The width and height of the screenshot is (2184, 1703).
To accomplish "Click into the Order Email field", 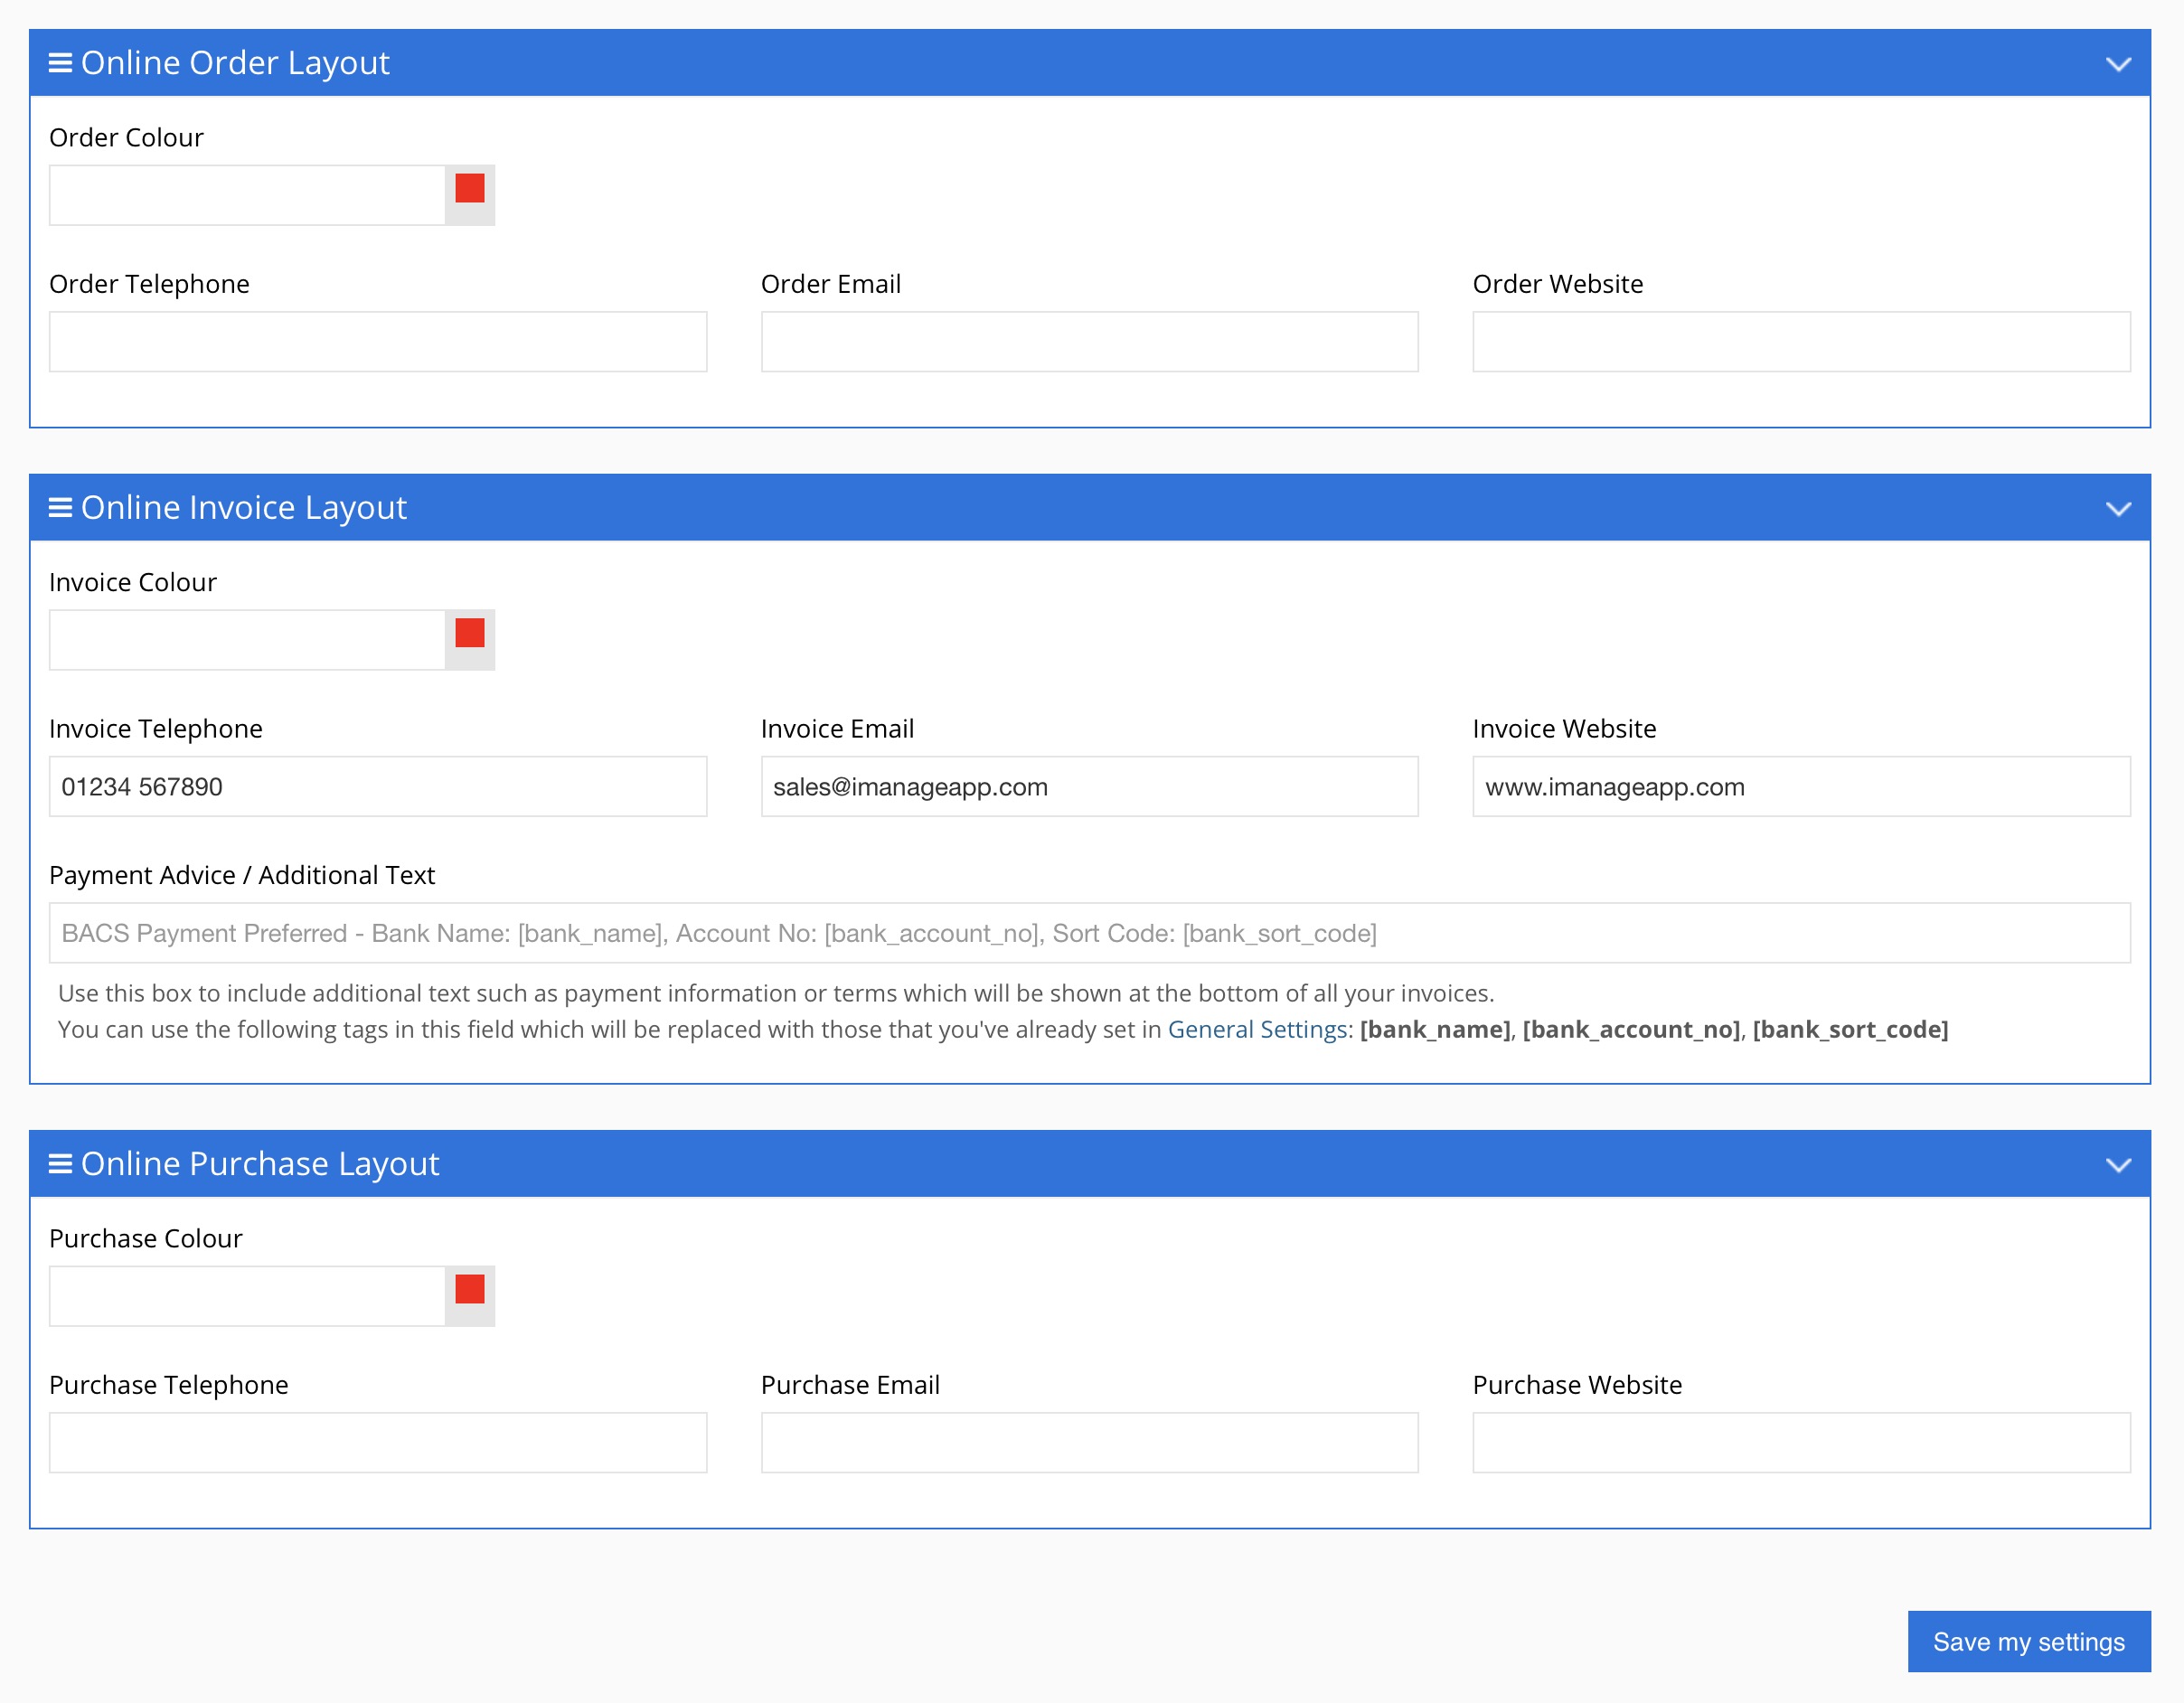I will (1089, 342).
